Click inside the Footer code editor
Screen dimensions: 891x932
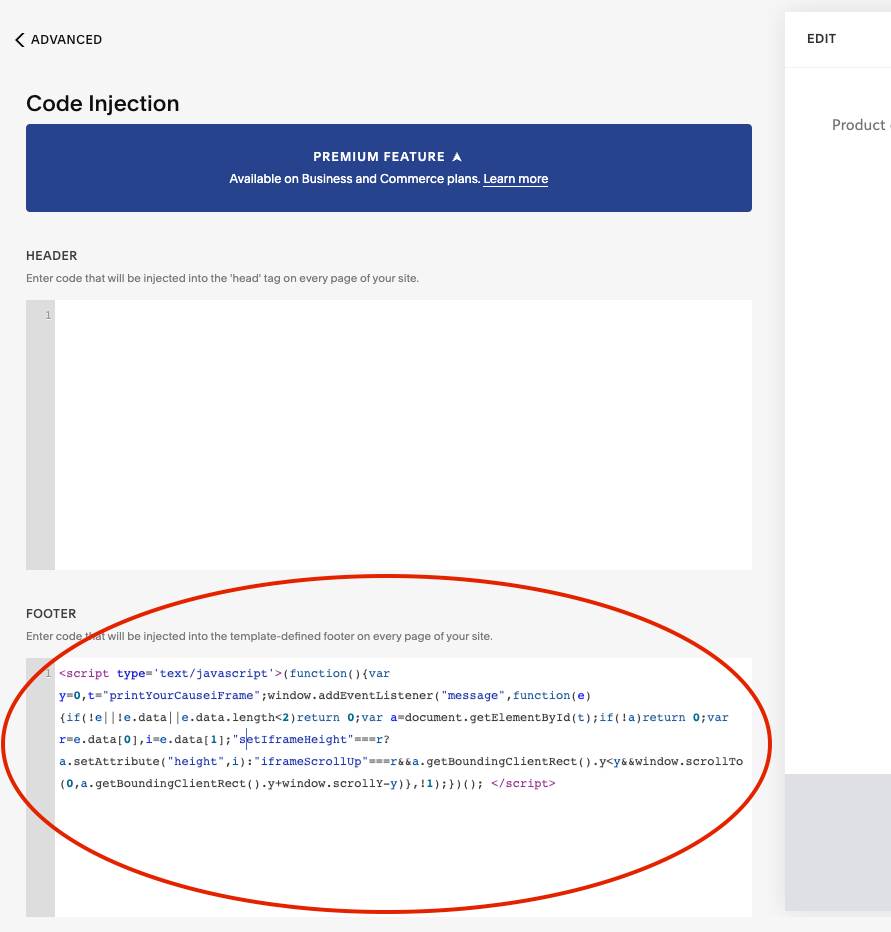(403, 787)
